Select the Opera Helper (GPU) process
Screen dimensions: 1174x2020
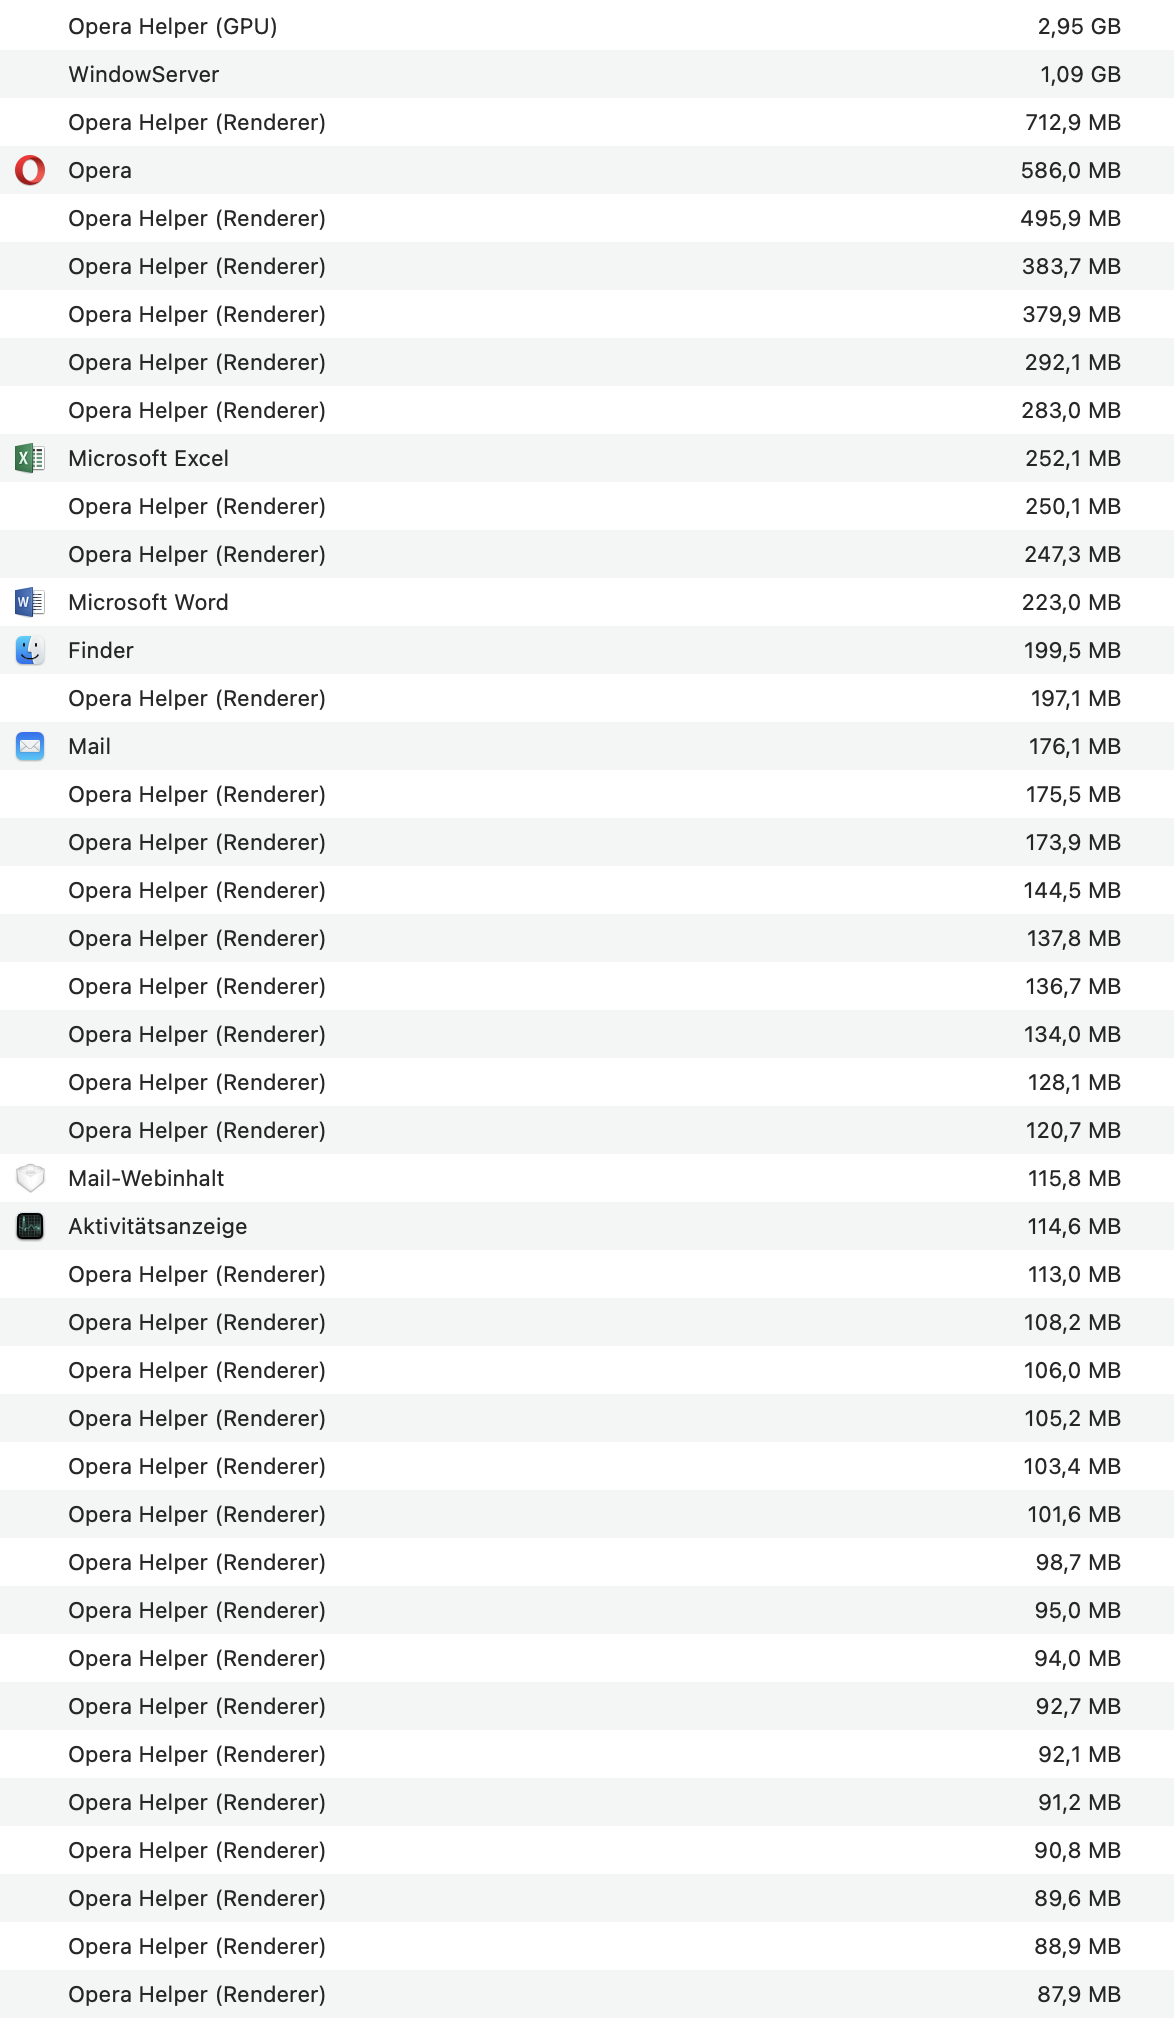[x=172, y=26]
